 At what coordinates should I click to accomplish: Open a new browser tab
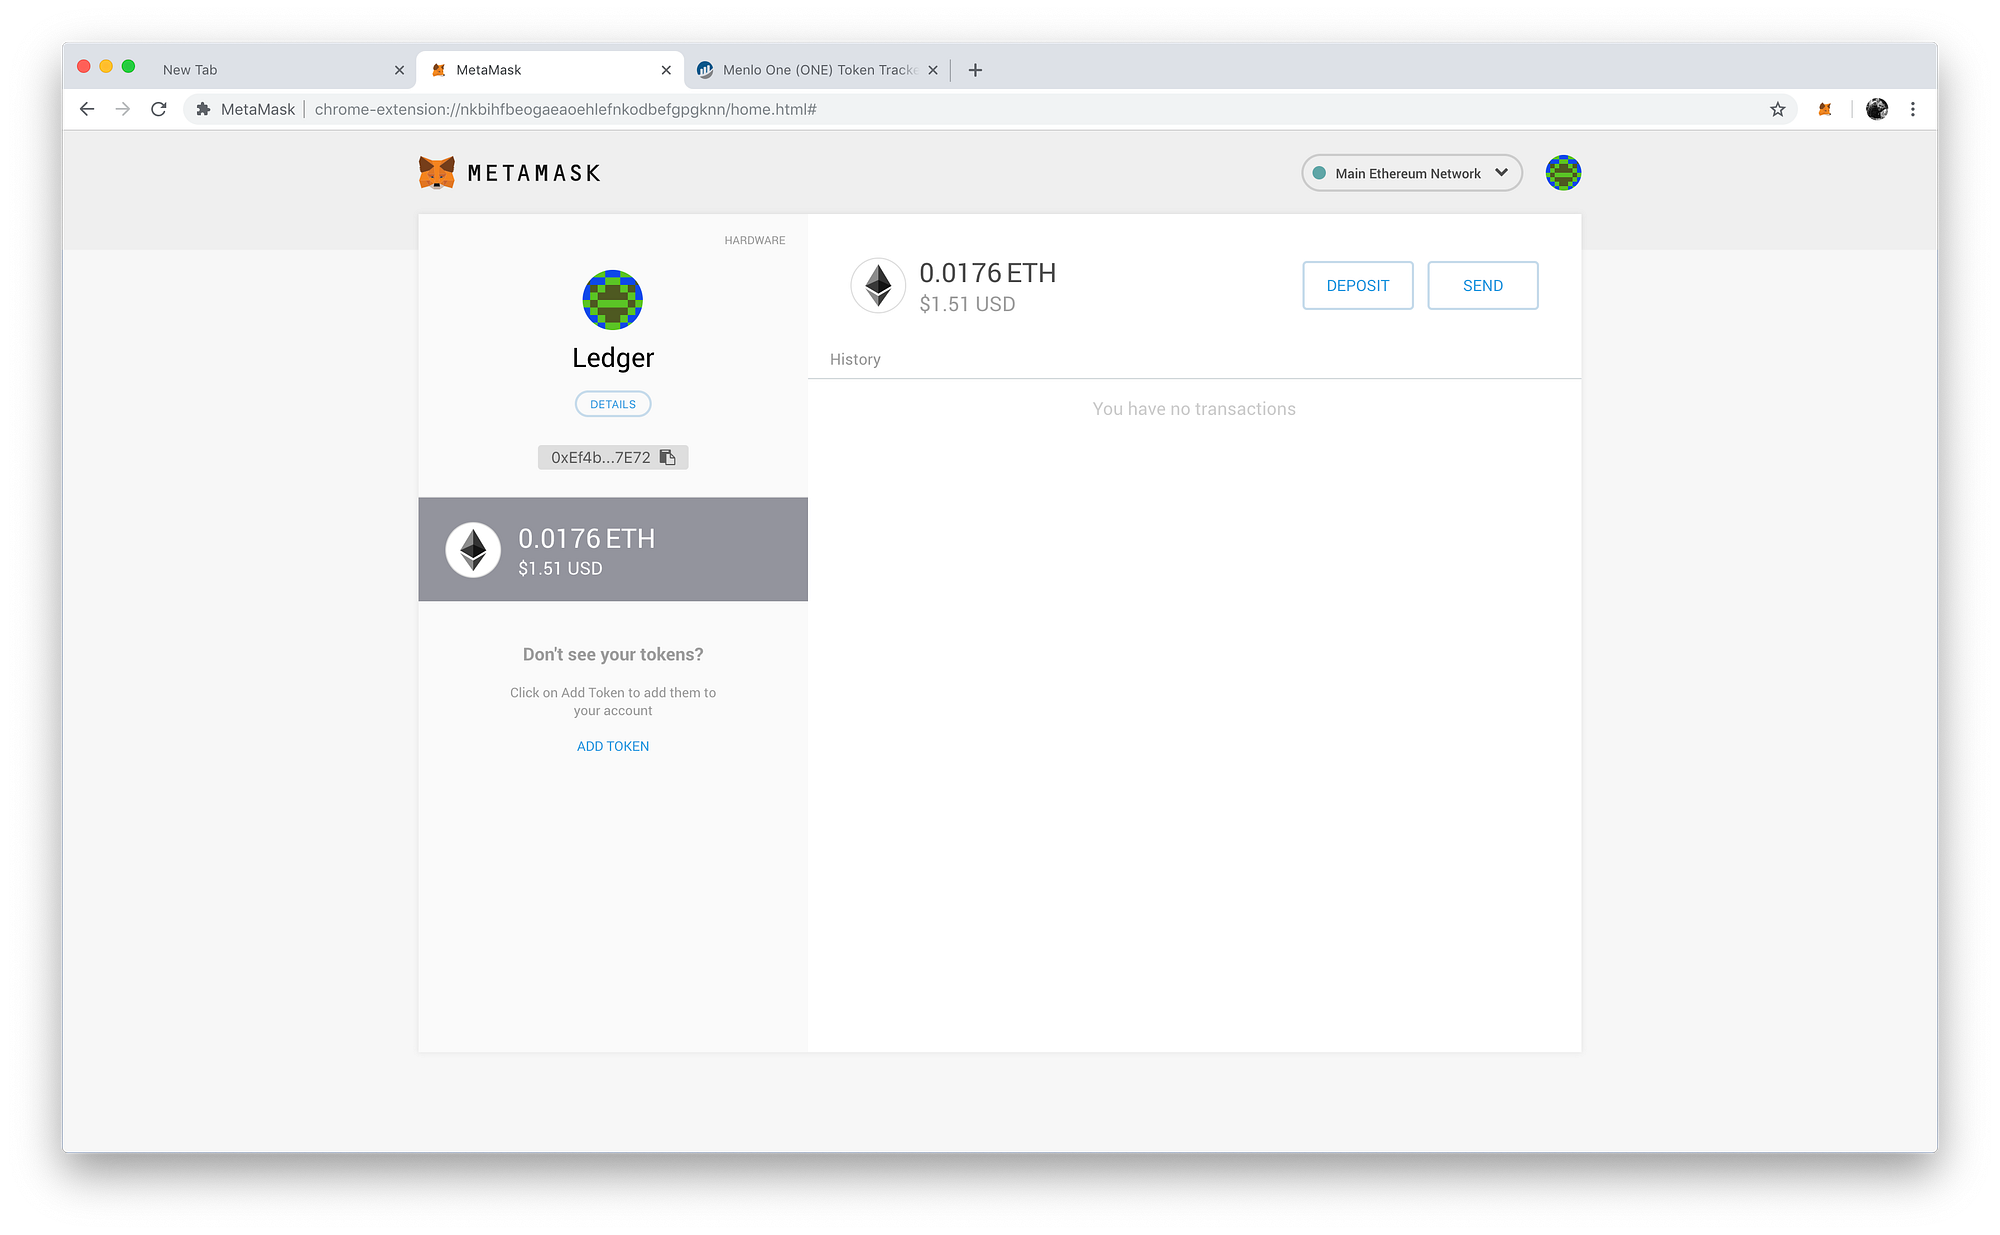tap(975, 70)
